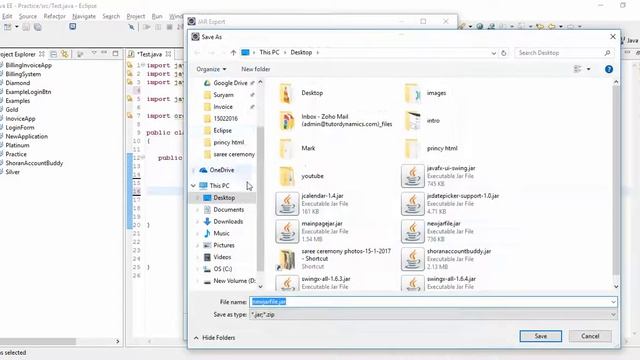Open the intro folder icon

[x=413, y=121]
